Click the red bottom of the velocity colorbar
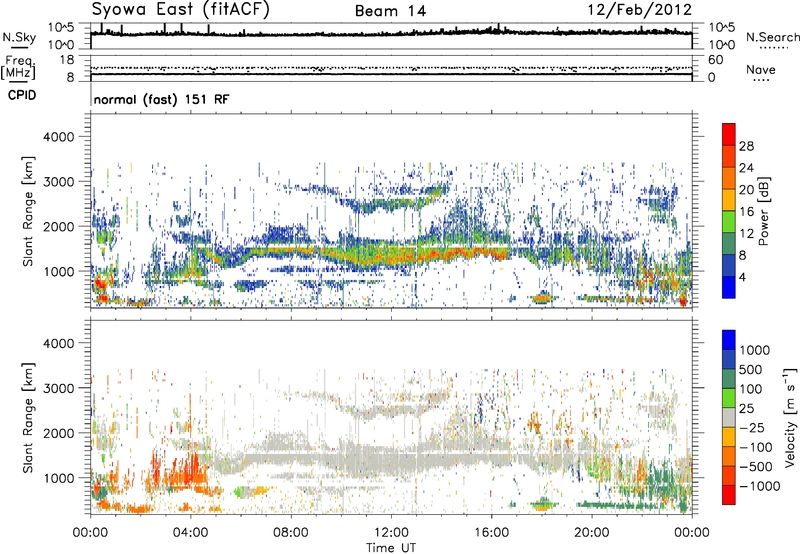Image resolution: width=800 pixels, height=554 pixels. click(729, 495)
